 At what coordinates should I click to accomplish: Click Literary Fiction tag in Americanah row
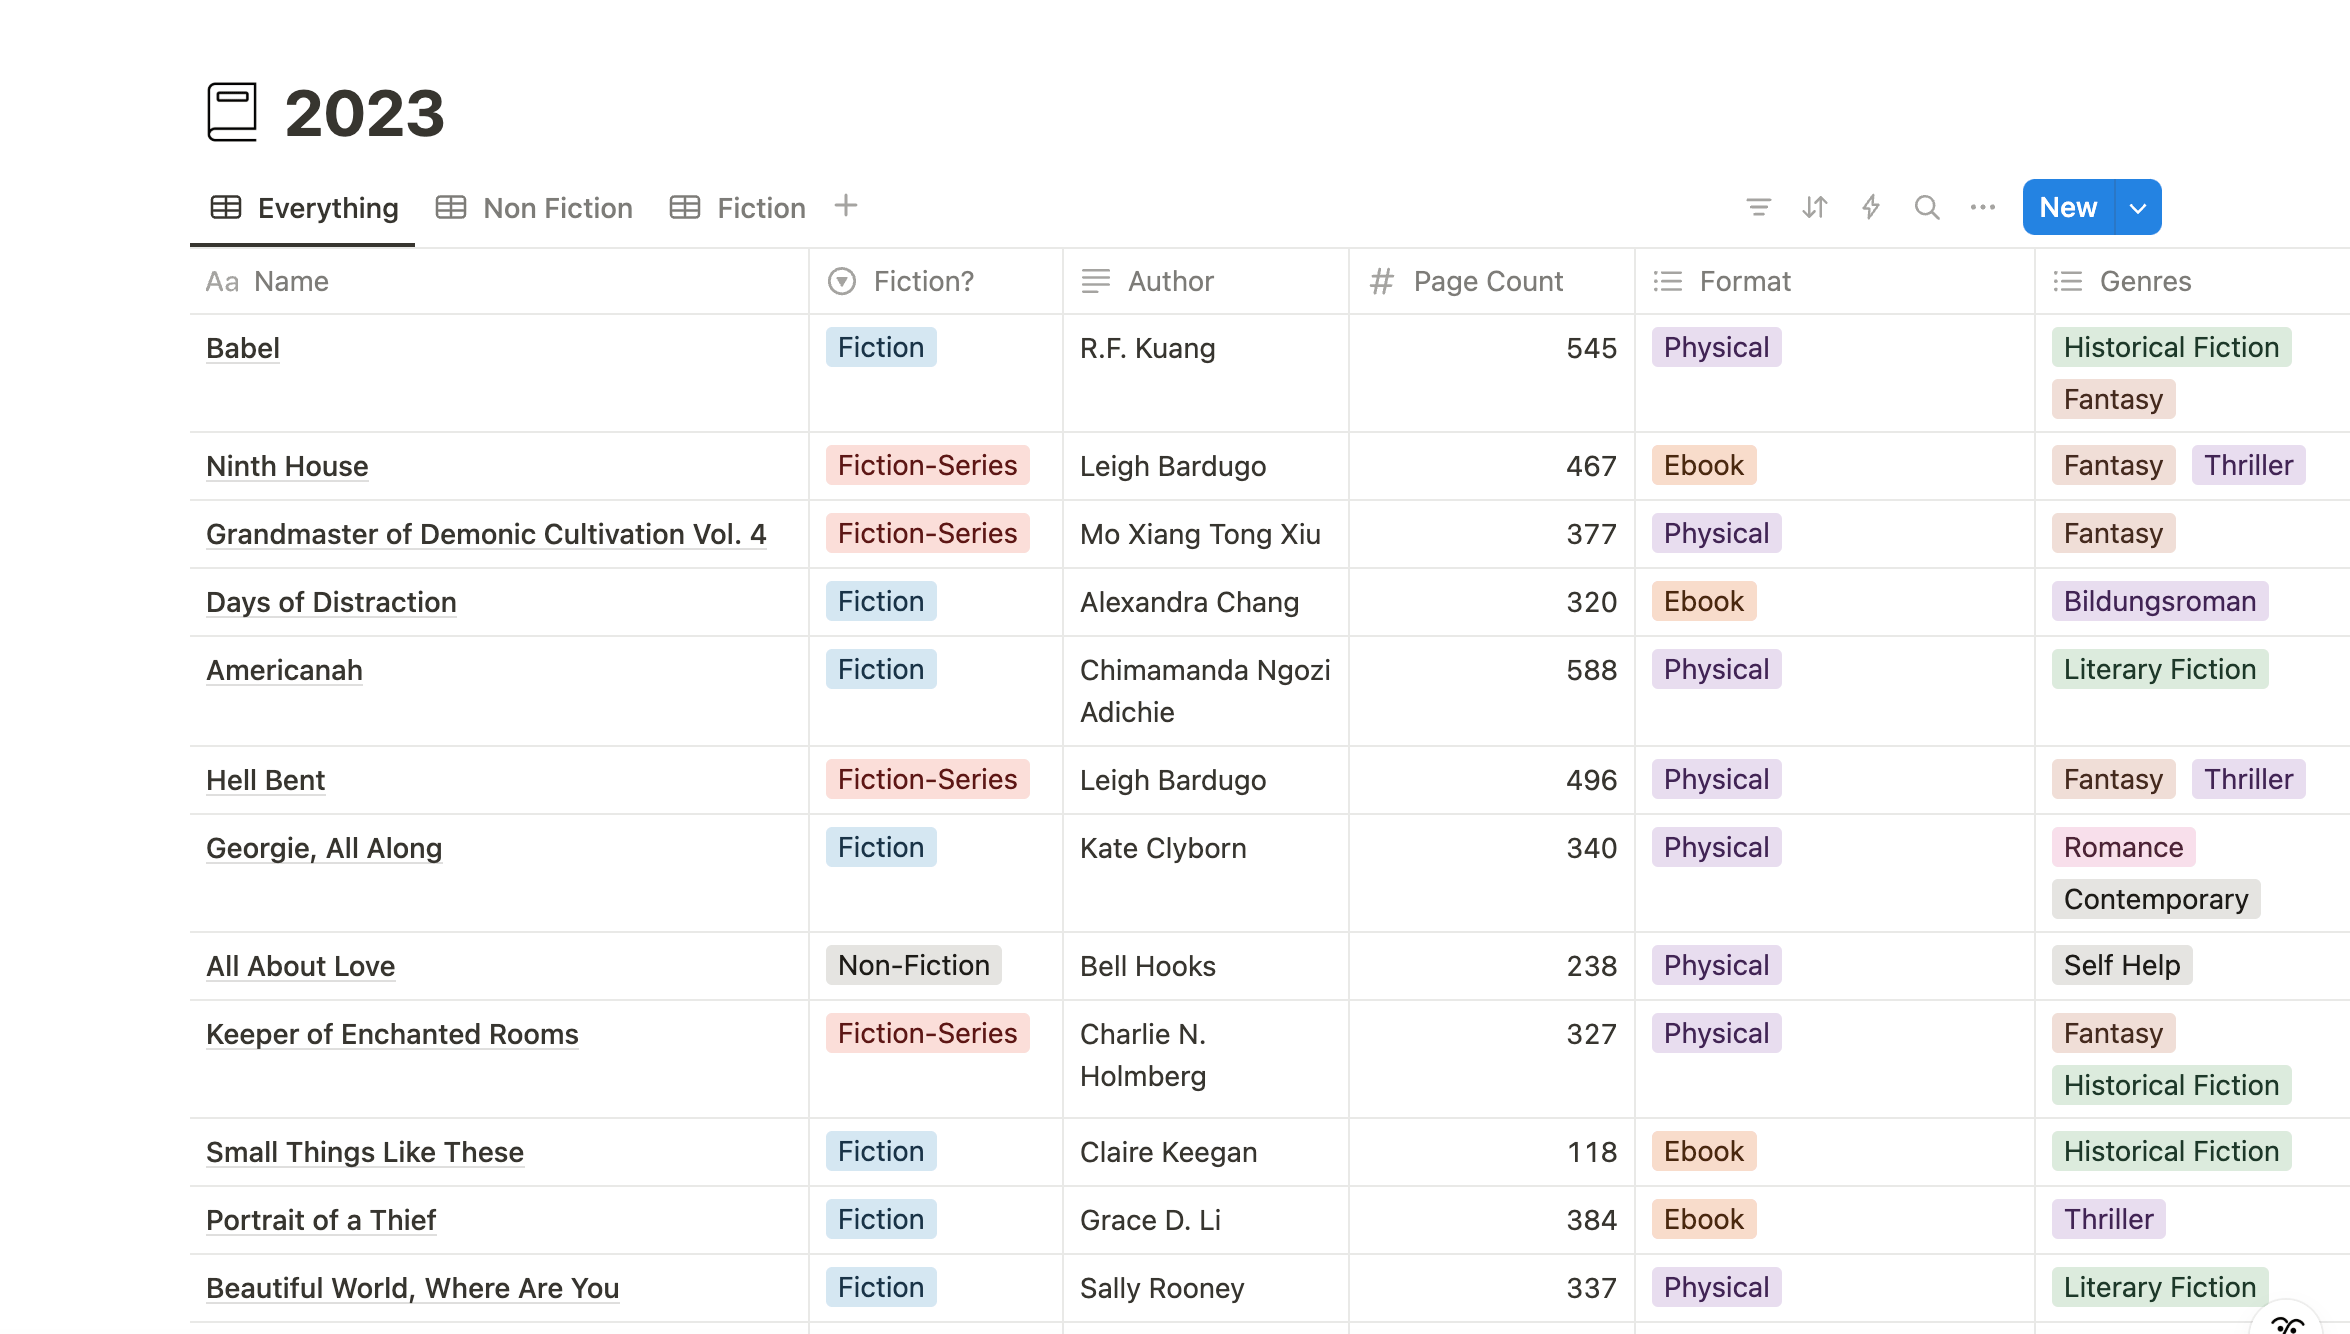[x=2160, y=669]
